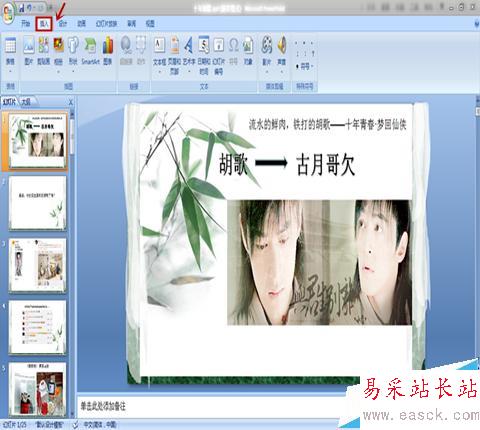Viewport: 480px width, 430px height.
Task: Switch to the 动画 Animations ribbon tab
Action: click(82, 24)
